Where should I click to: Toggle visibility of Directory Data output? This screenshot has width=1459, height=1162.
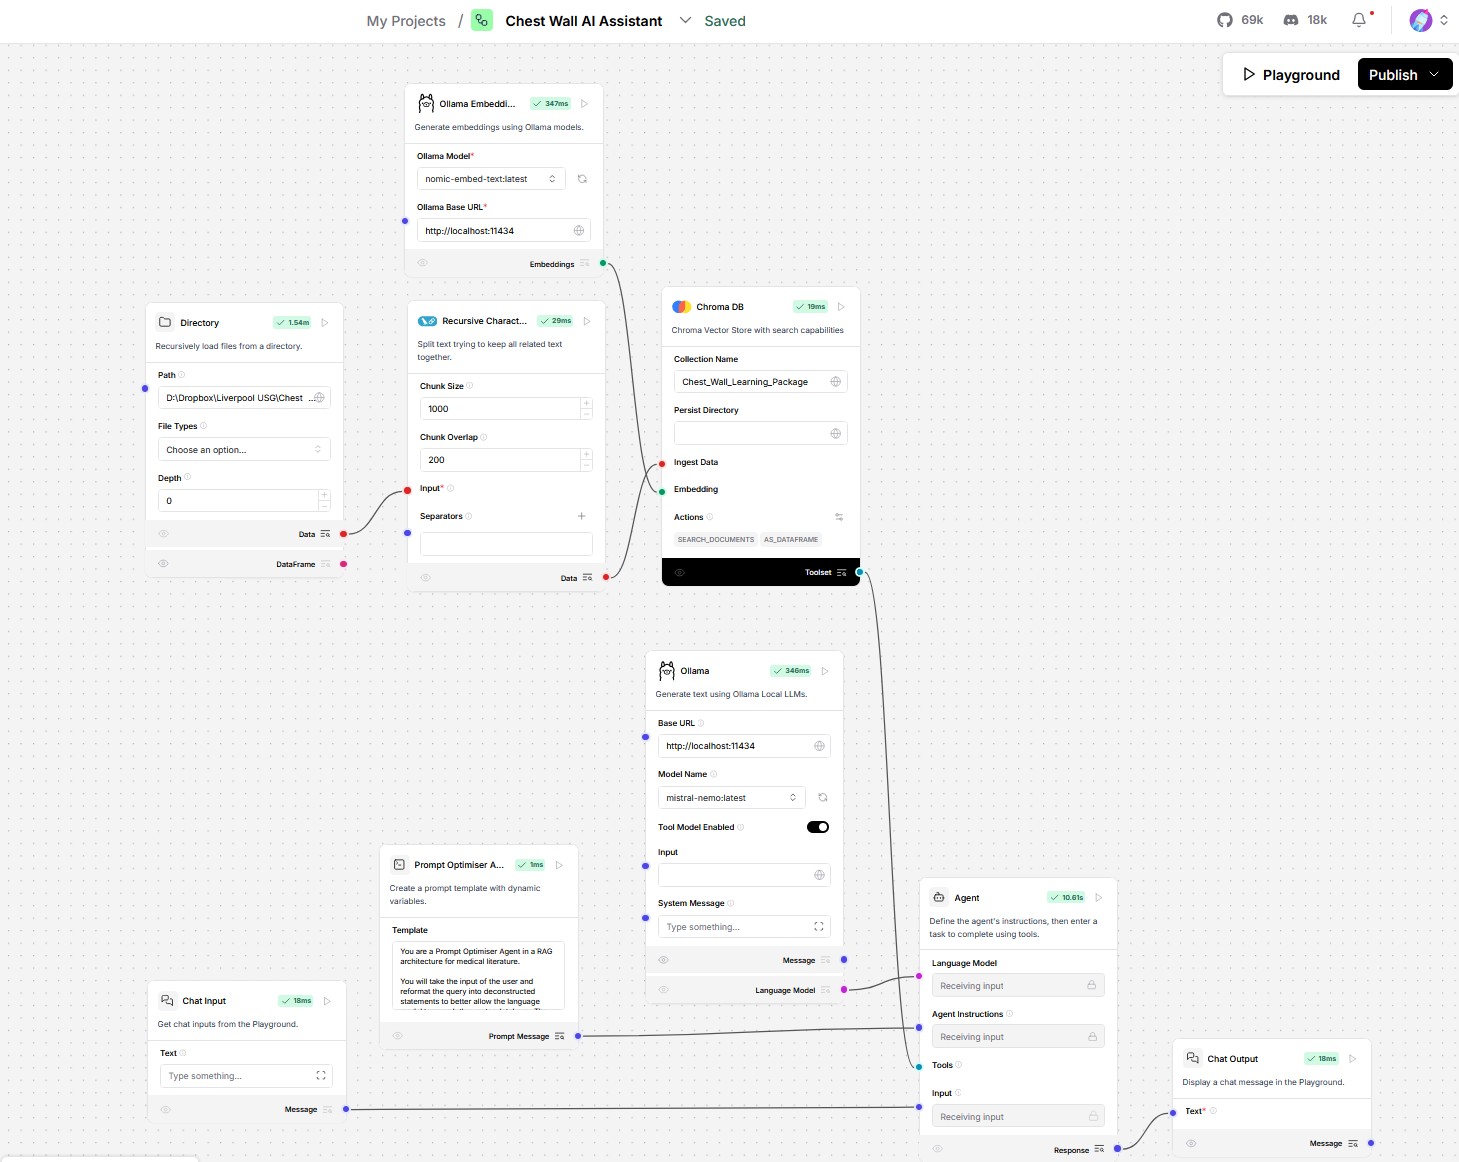pos(164,534)
